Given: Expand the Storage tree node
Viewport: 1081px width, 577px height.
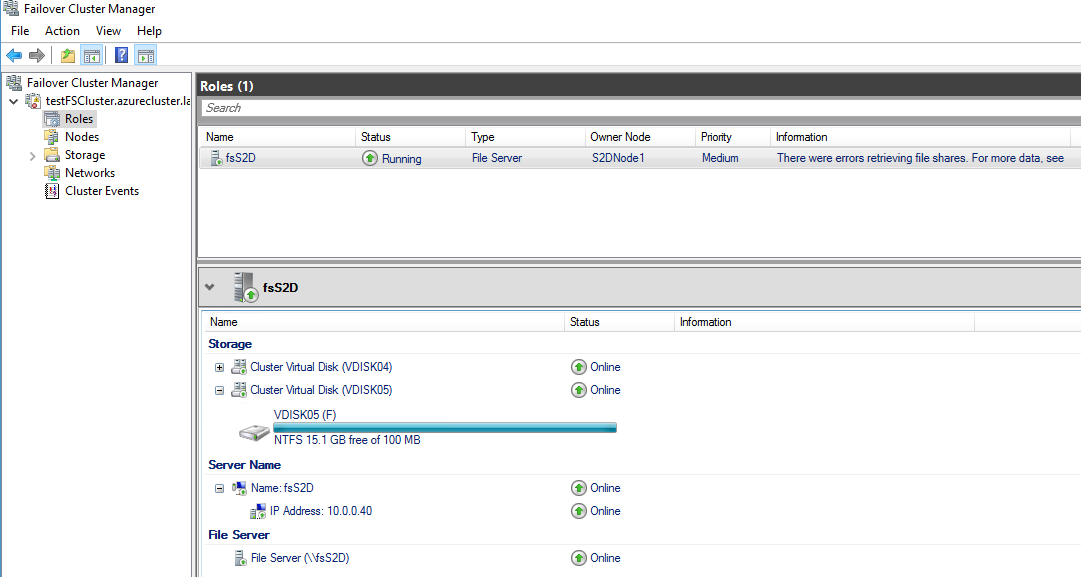Looking at the screenshot, I should (x=32, y=156).
